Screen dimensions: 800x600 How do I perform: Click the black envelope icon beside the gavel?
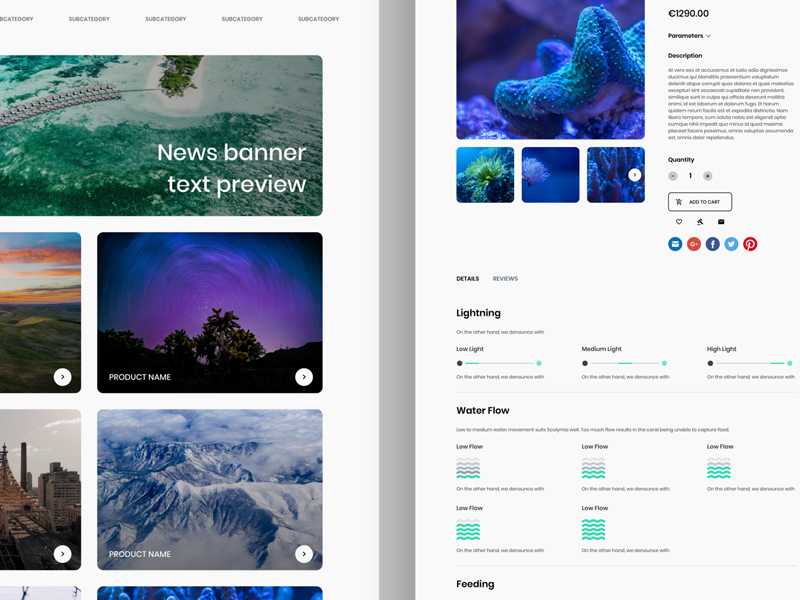[721, 221]
